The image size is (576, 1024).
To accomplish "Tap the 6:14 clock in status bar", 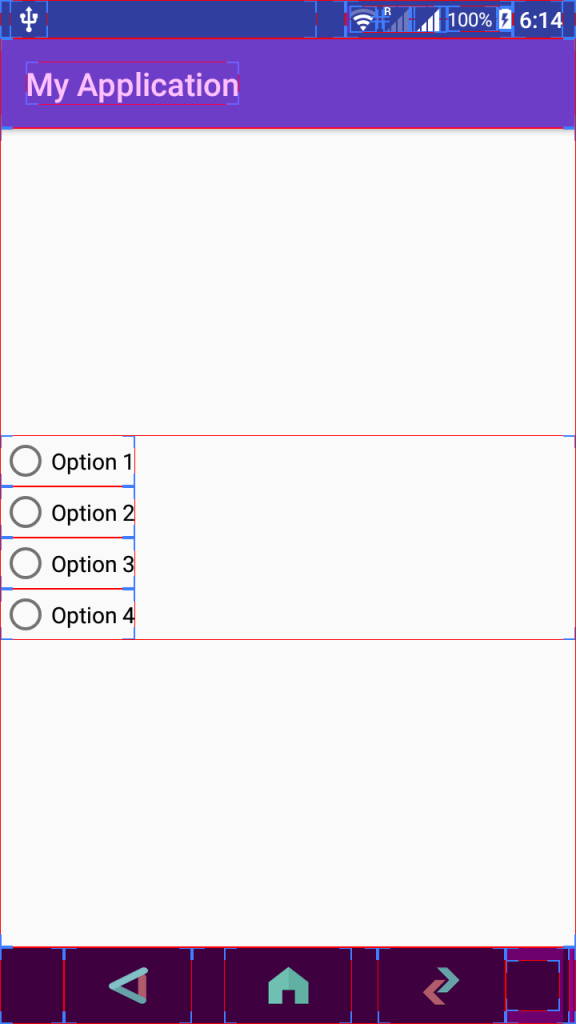I will pyautogui.click(x=541, y=20).
